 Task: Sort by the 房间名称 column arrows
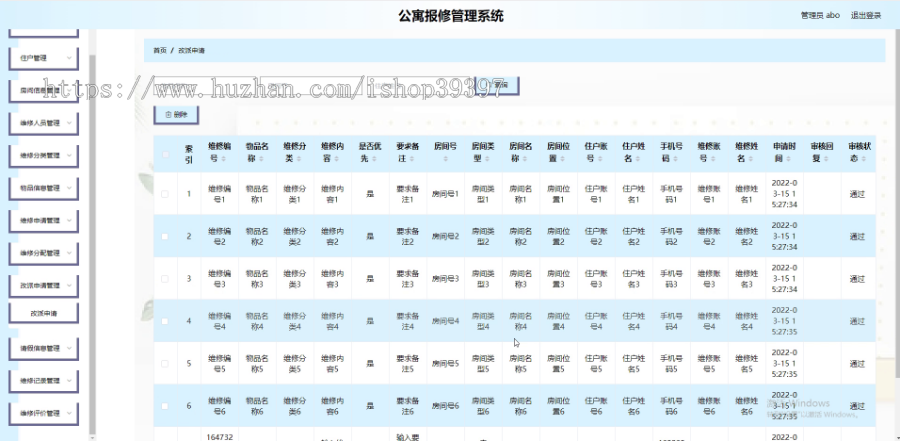pyautogui.click(x=525, y=159)
